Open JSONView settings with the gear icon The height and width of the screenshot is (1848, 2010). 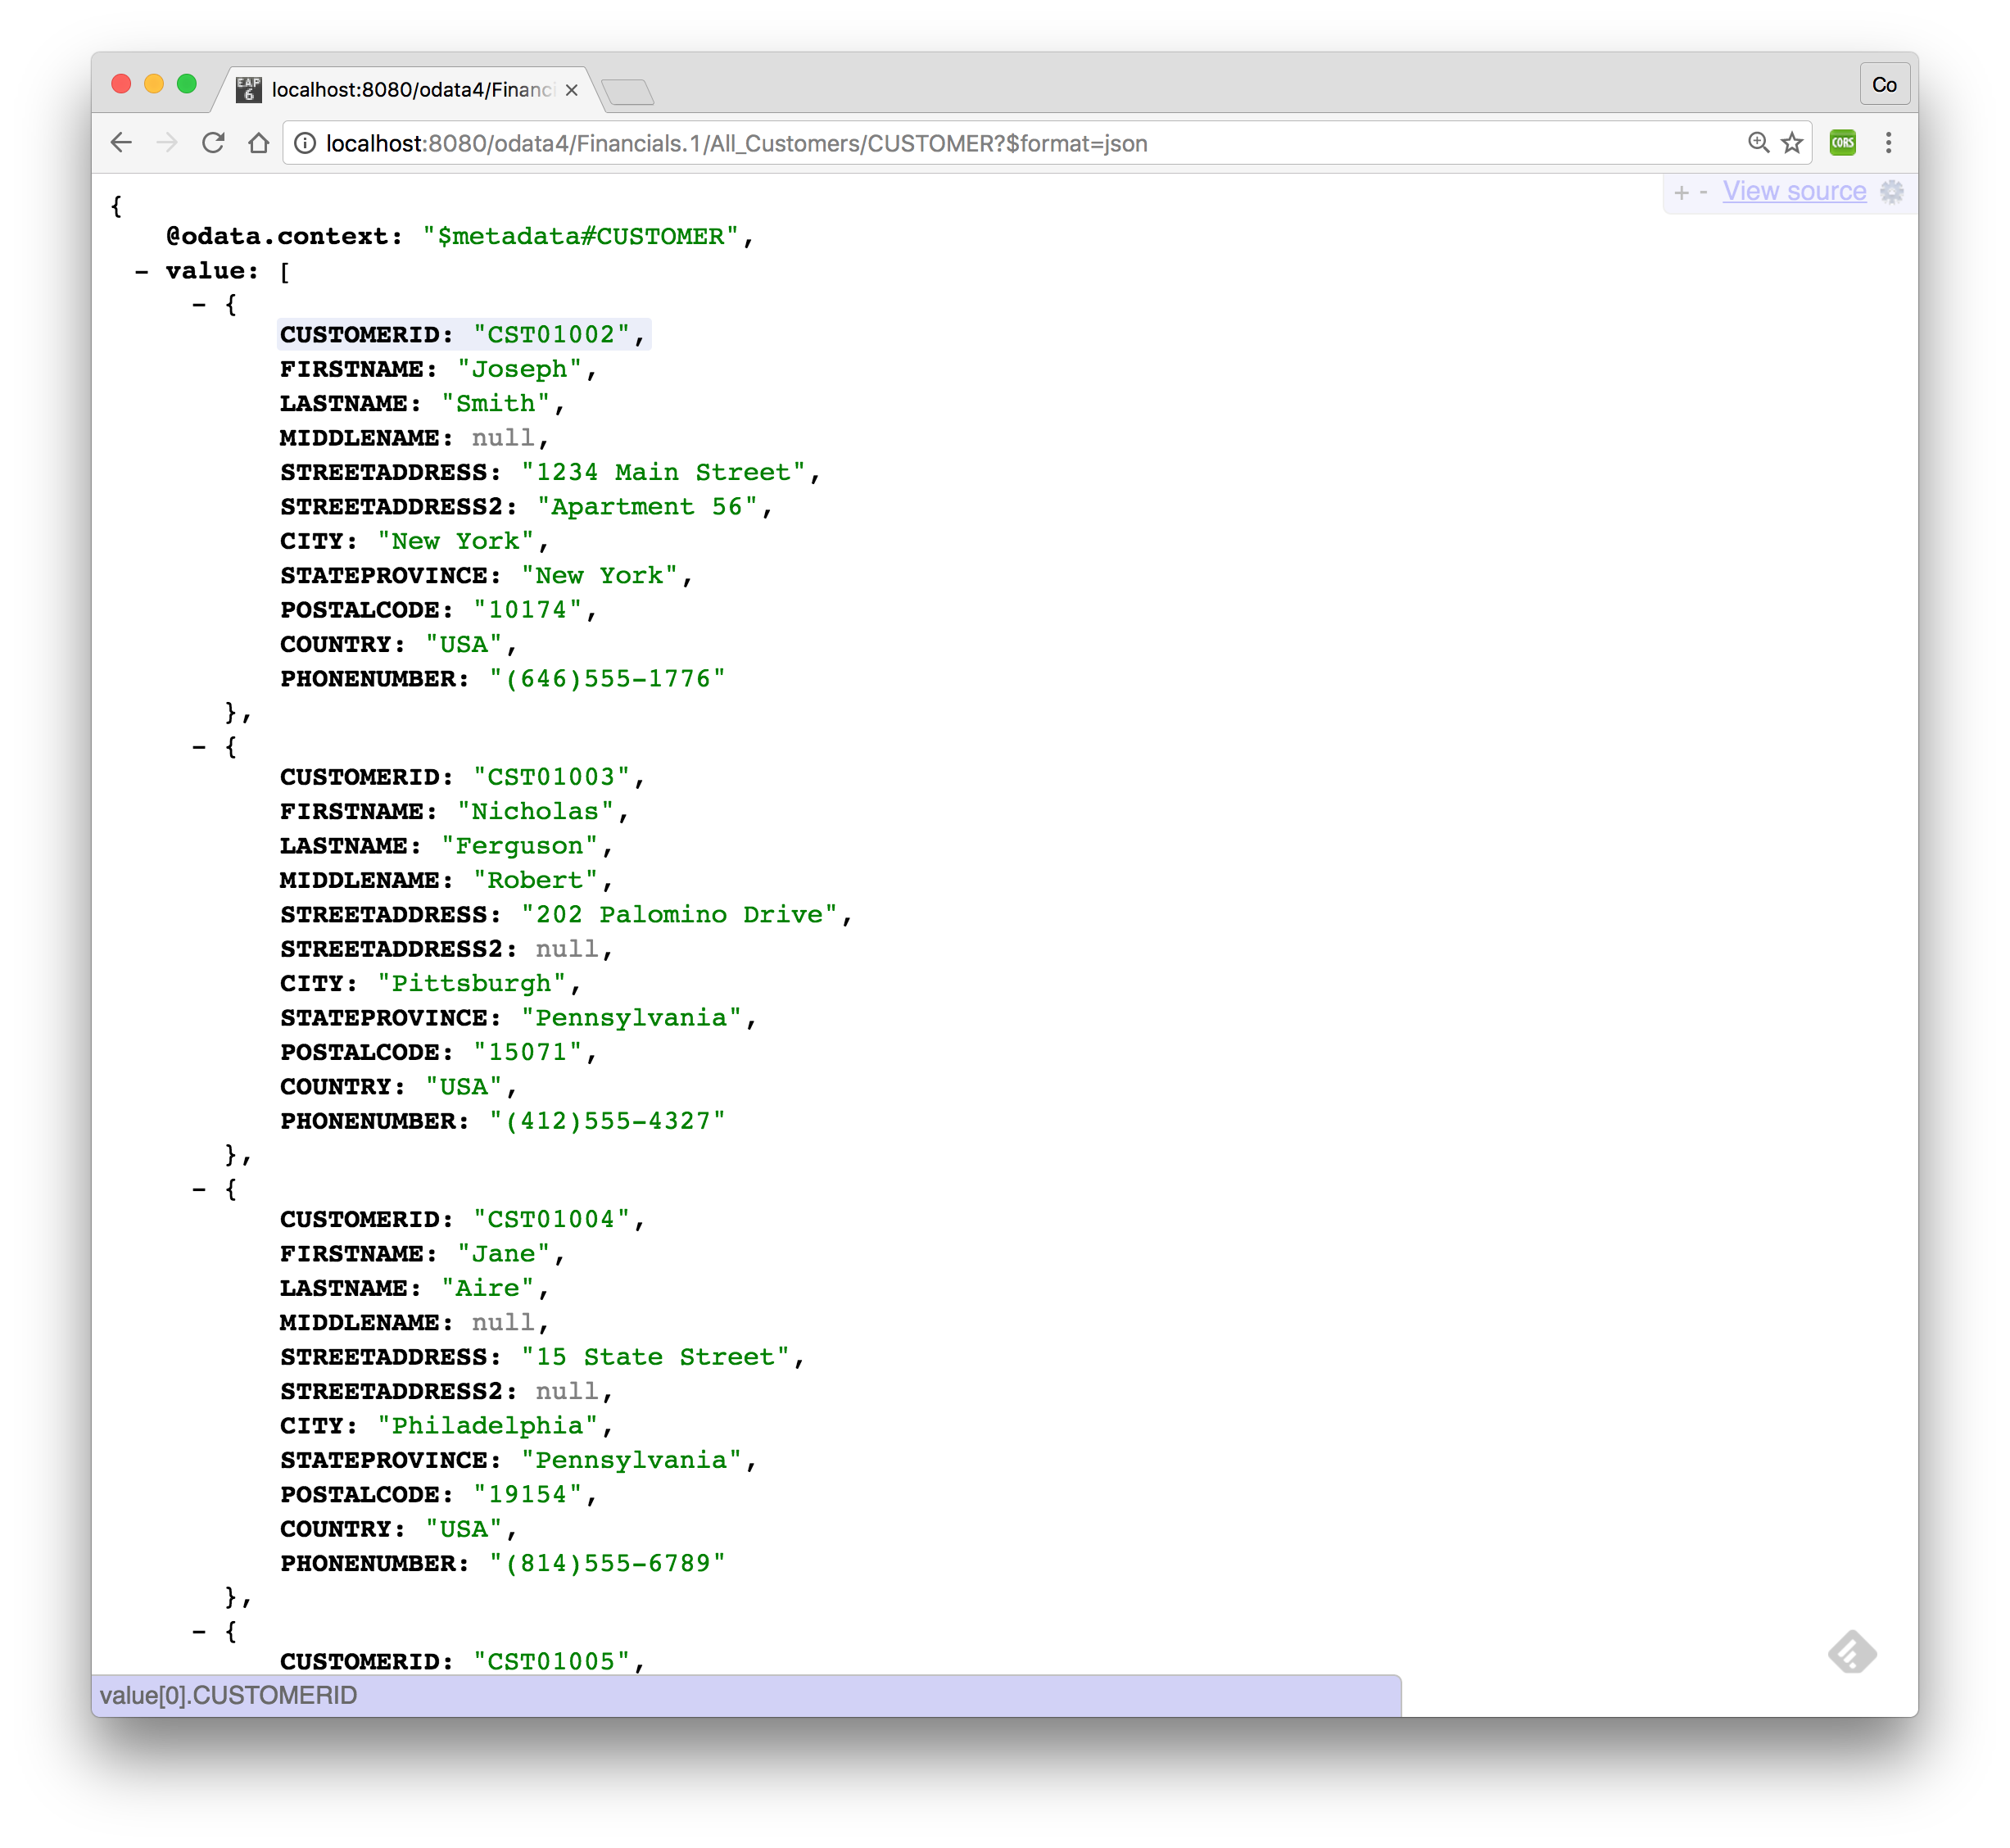coord(1891,191)
